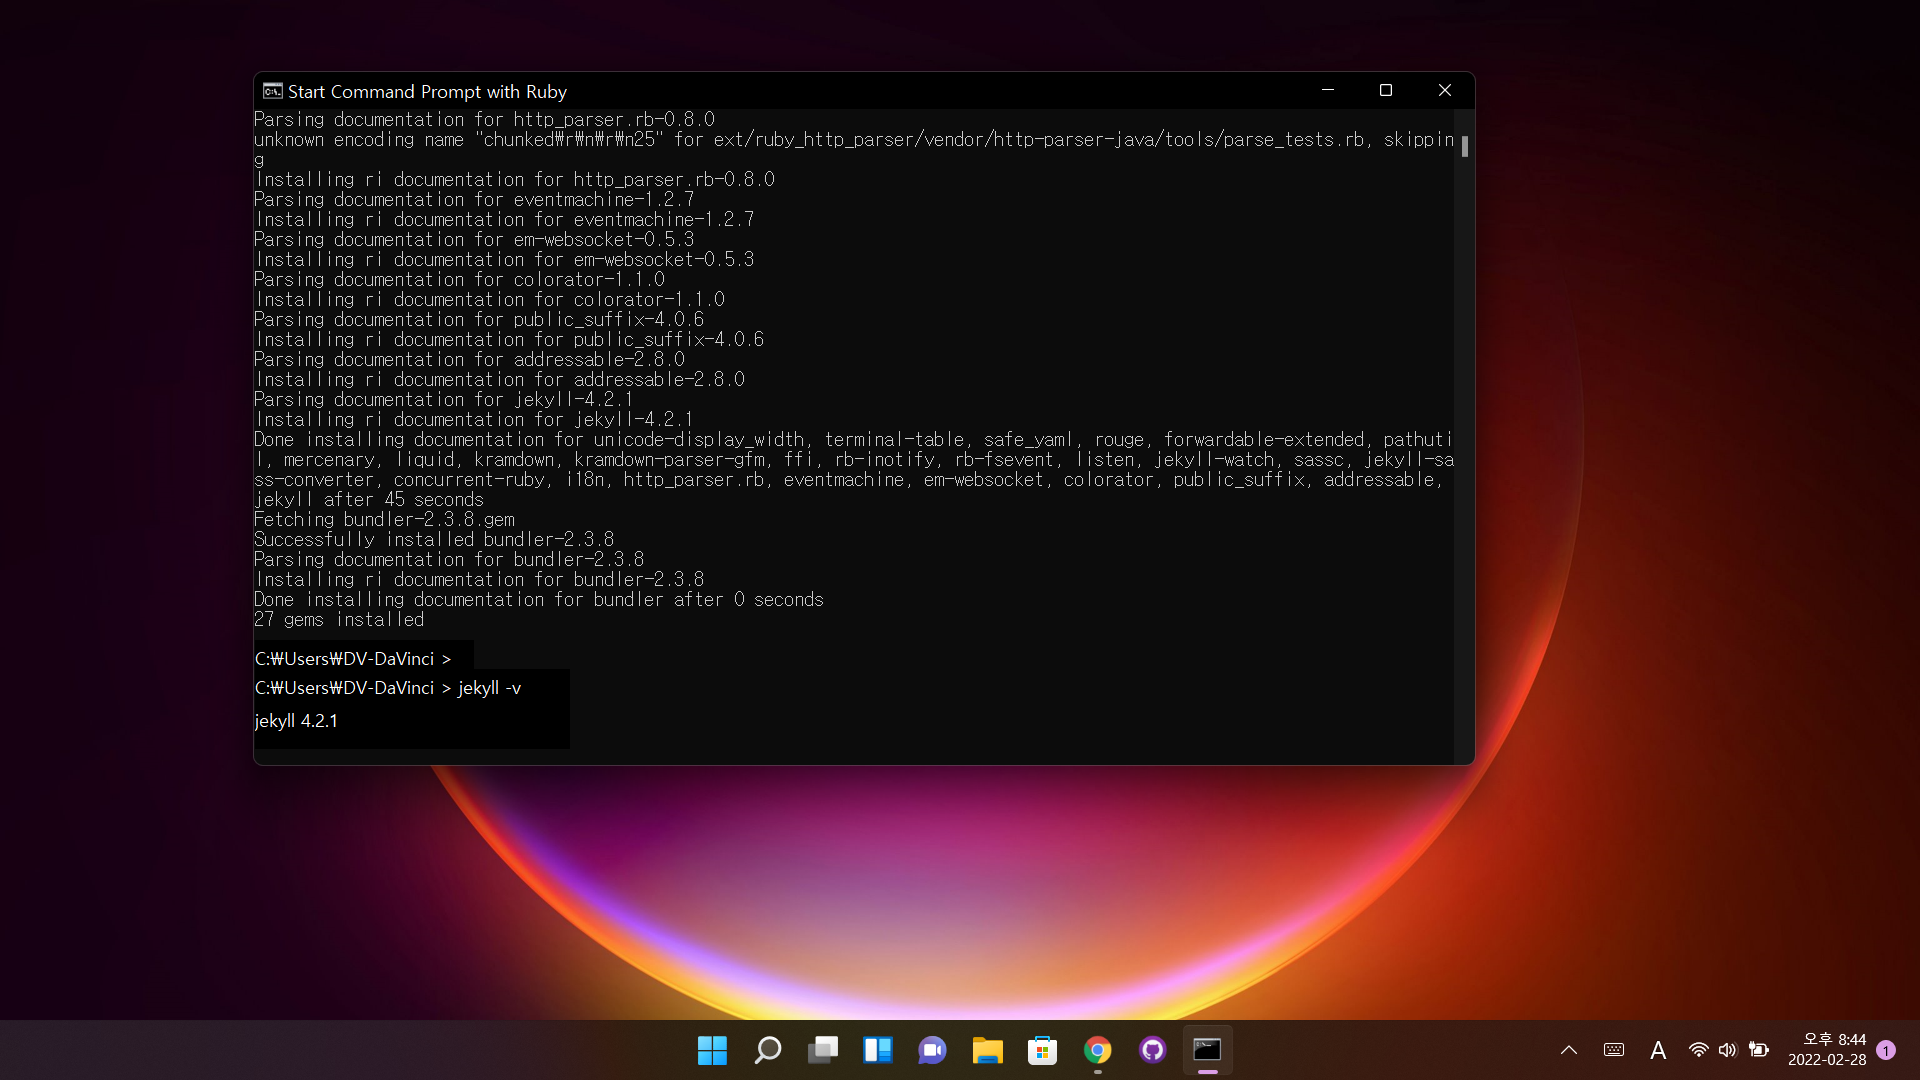Viewport: 1920px width, 1080px height.
Task: Open the touch keyboard tray icon
Action: click(1613, 1050)
